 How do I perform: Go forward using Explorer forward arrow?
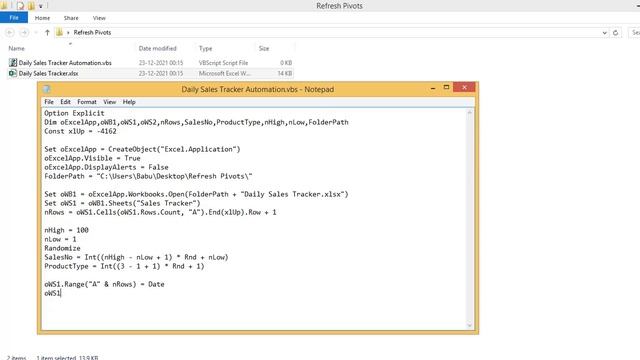24,33
